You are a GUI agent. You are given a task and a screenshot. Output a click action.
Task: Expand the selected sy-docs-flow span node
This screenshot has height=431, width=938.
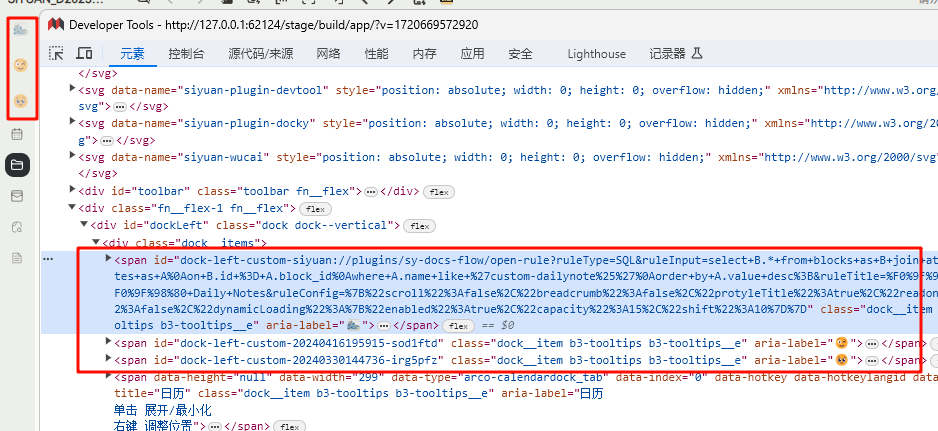(x=108, y=259)
